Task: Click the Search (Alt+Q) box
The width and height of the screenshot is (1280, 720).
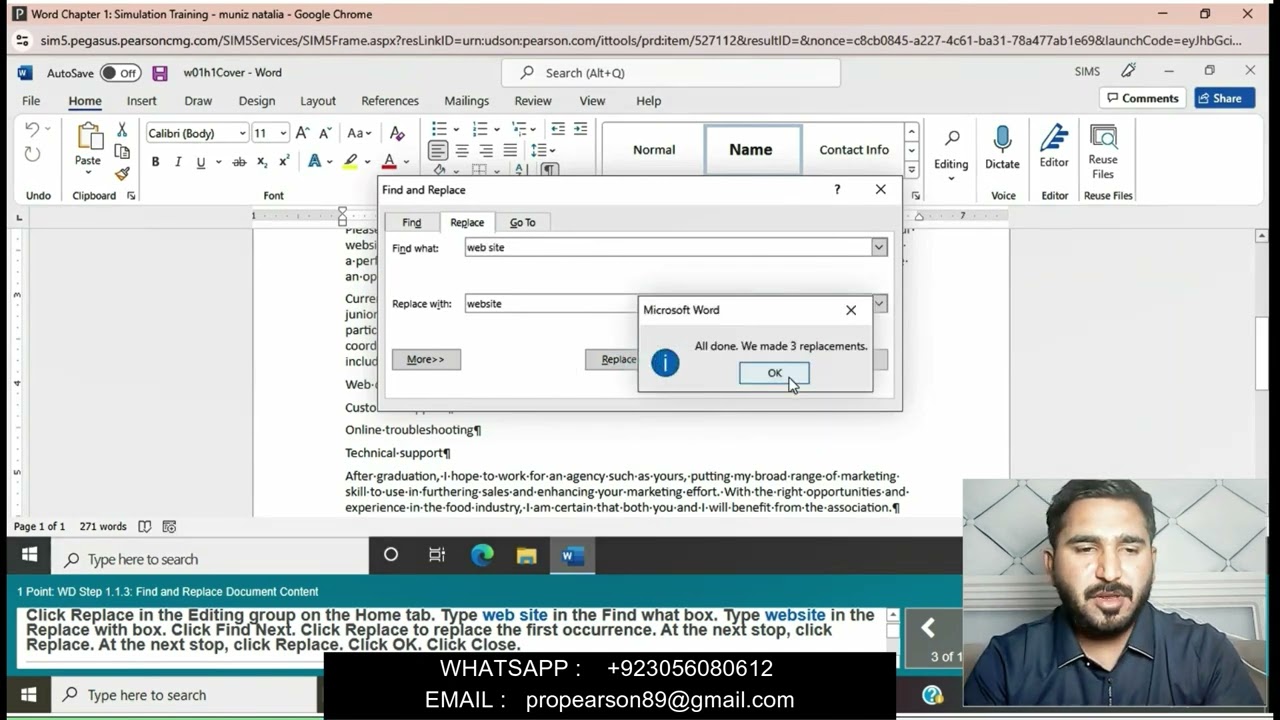Action: pyautogui.click(x=671, y=73)
